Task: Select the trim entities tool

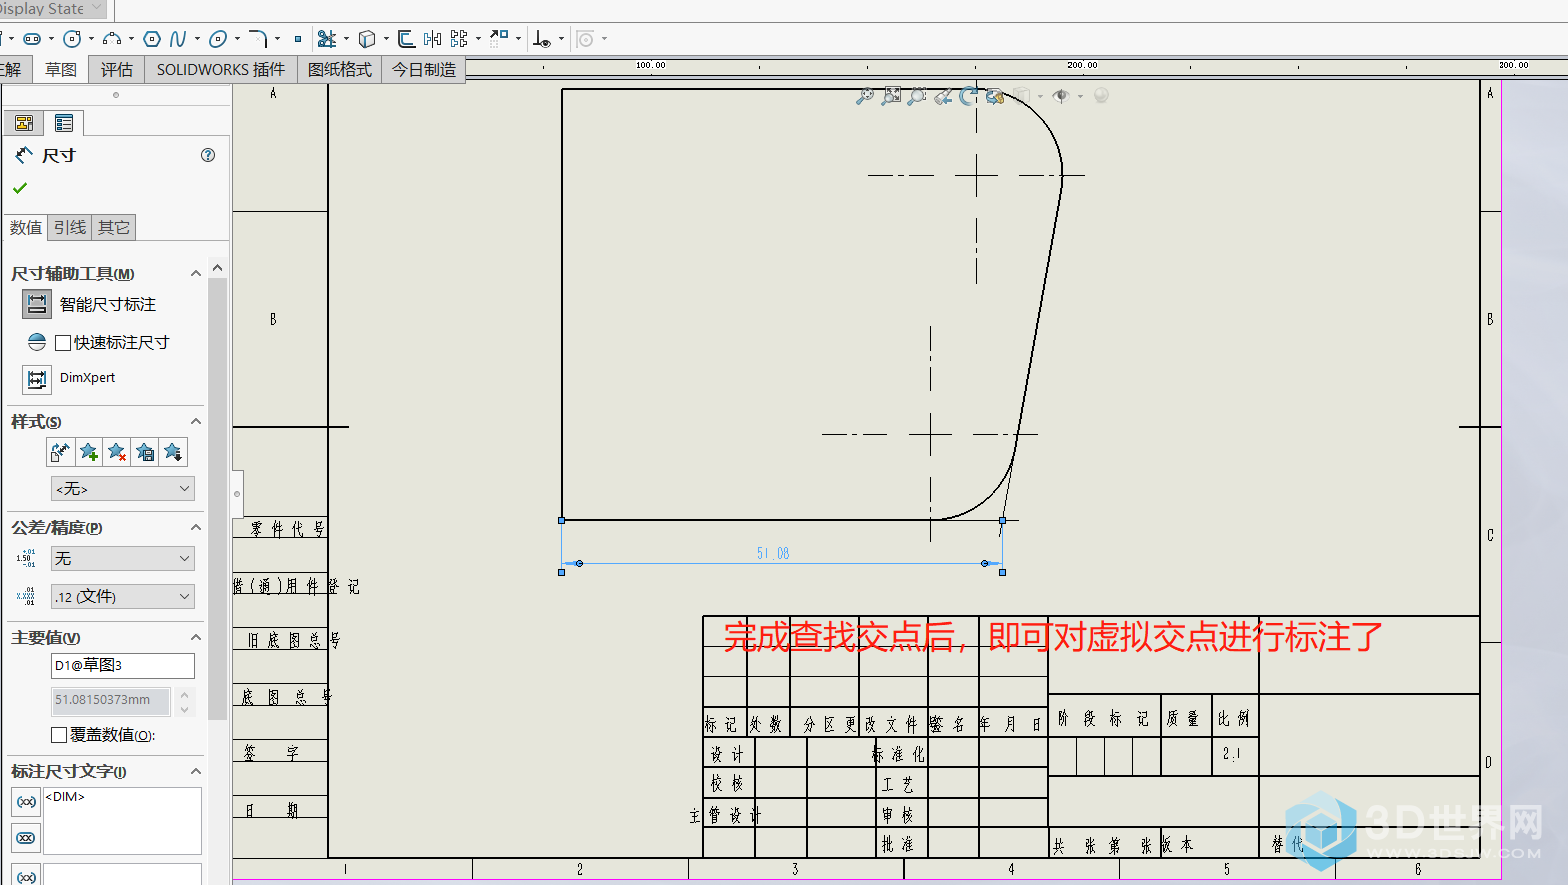Action: 326,39
